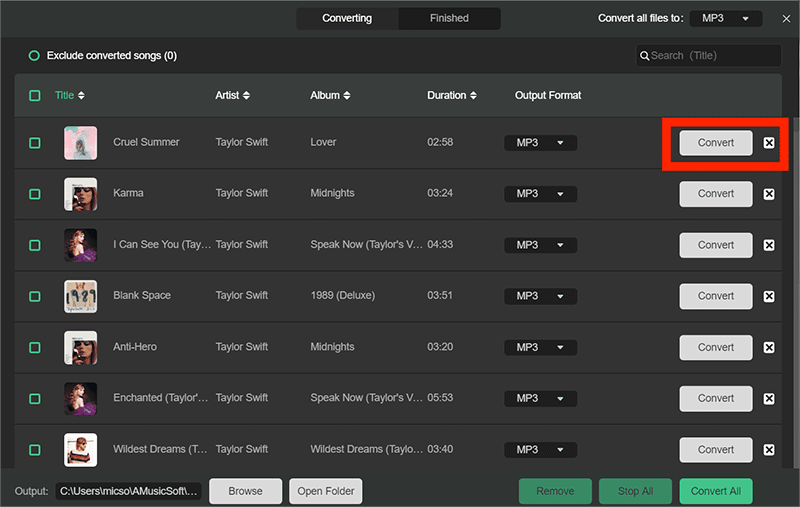
Task: Click Karma album cover thumbnail
Action: pyautogui.click(x=81, y=194)
